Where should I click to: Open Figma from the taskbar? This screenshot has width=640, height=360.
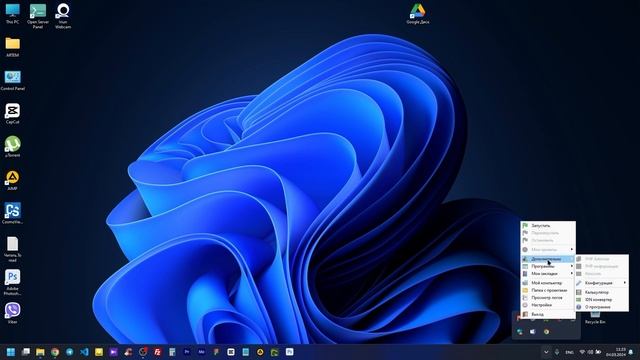[216, 352]
